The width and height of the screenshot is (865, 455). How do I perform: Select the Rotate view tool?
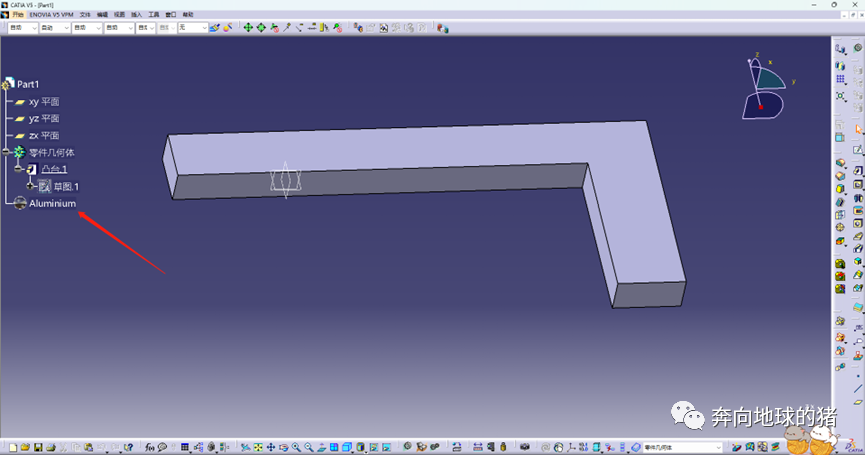click(x=284, y=447)
